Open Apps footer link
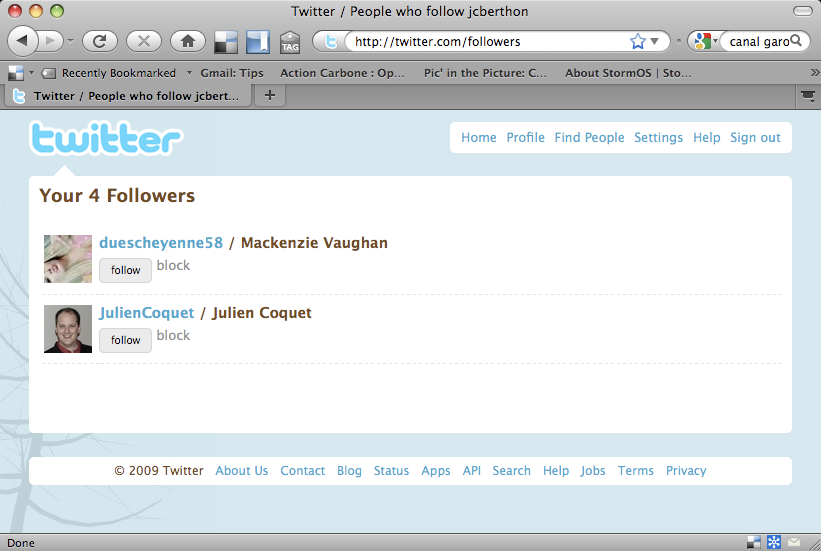 click(436, 471)
